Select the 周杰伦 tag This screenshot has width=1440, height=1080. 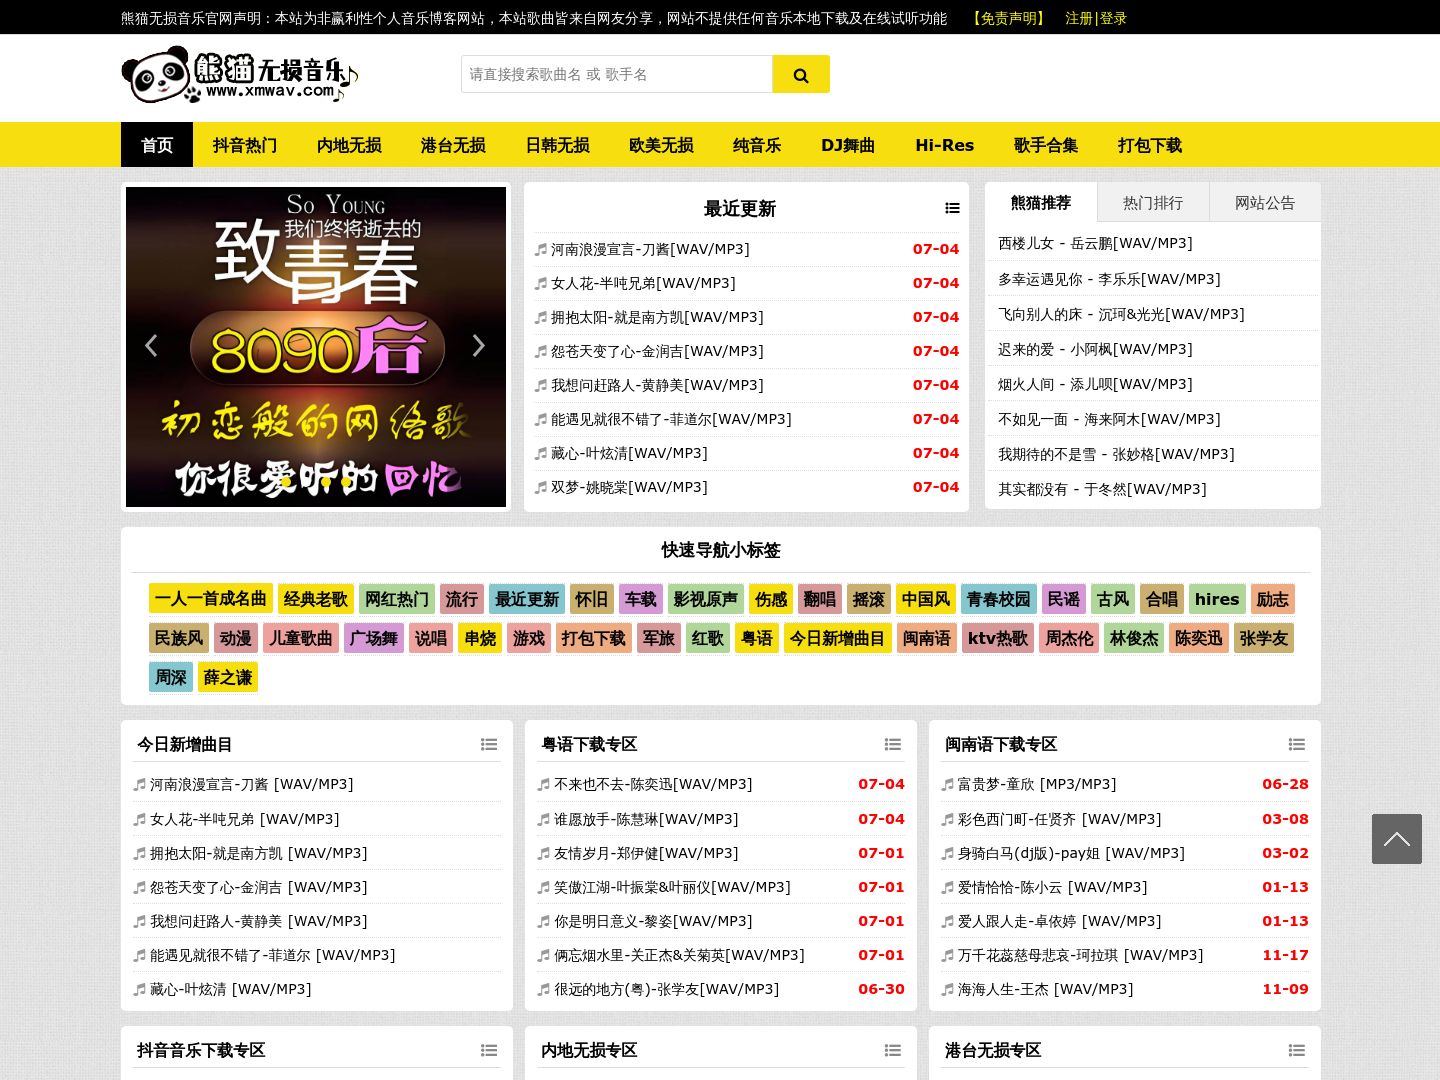pos(1070,638)
